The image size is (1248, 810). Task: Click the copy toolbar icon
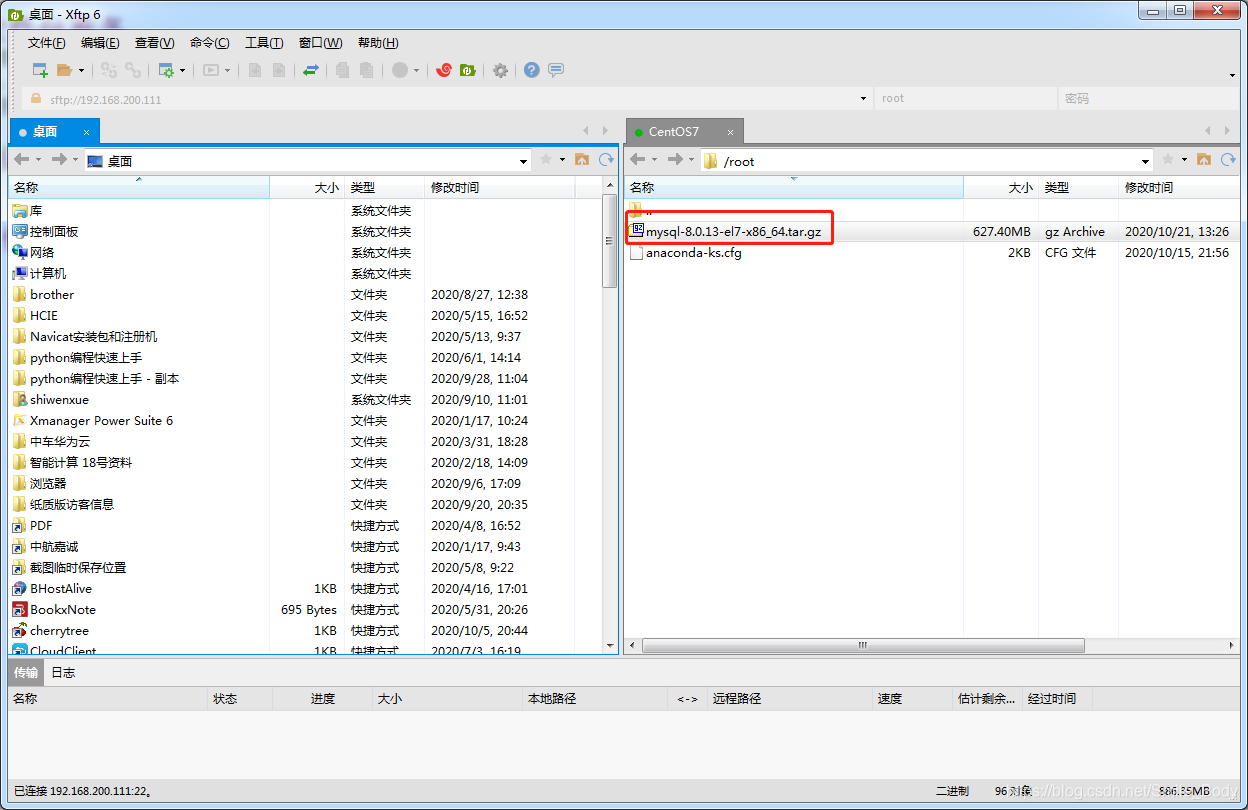[343, 70]
